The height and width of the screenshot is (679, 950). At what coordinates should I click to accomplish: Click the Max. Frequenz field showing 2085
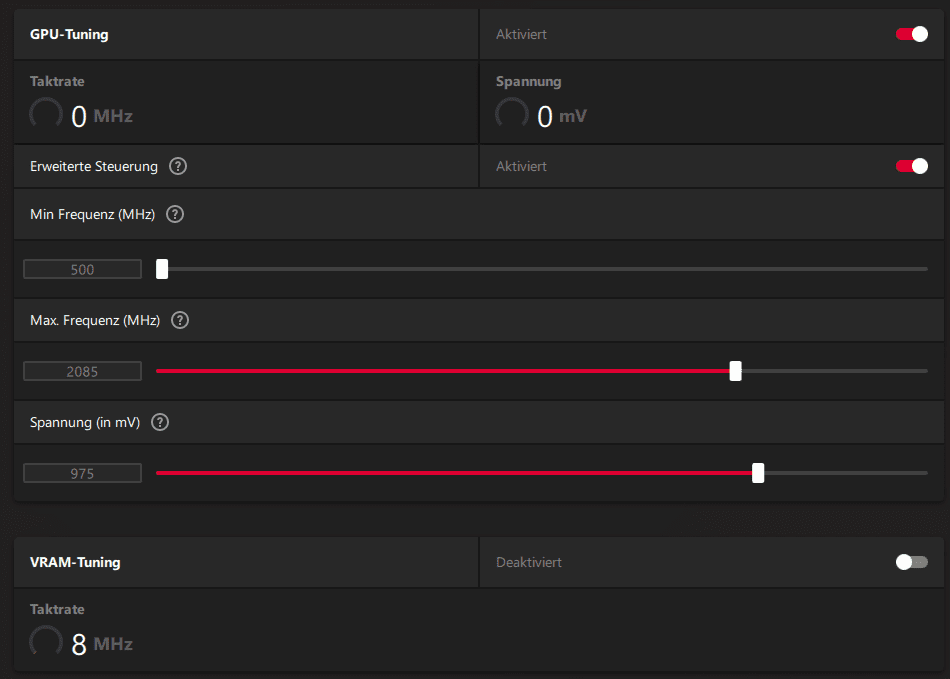click(x=83, y=372)
